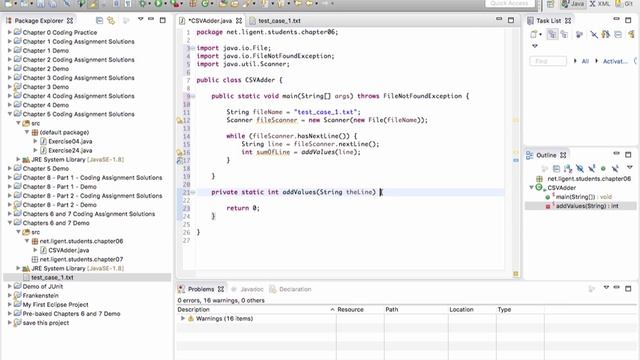Toggle Hide Local Types in Outline toolbar
The height and width of the screenshot is (360, 640).
pos(615,168)
